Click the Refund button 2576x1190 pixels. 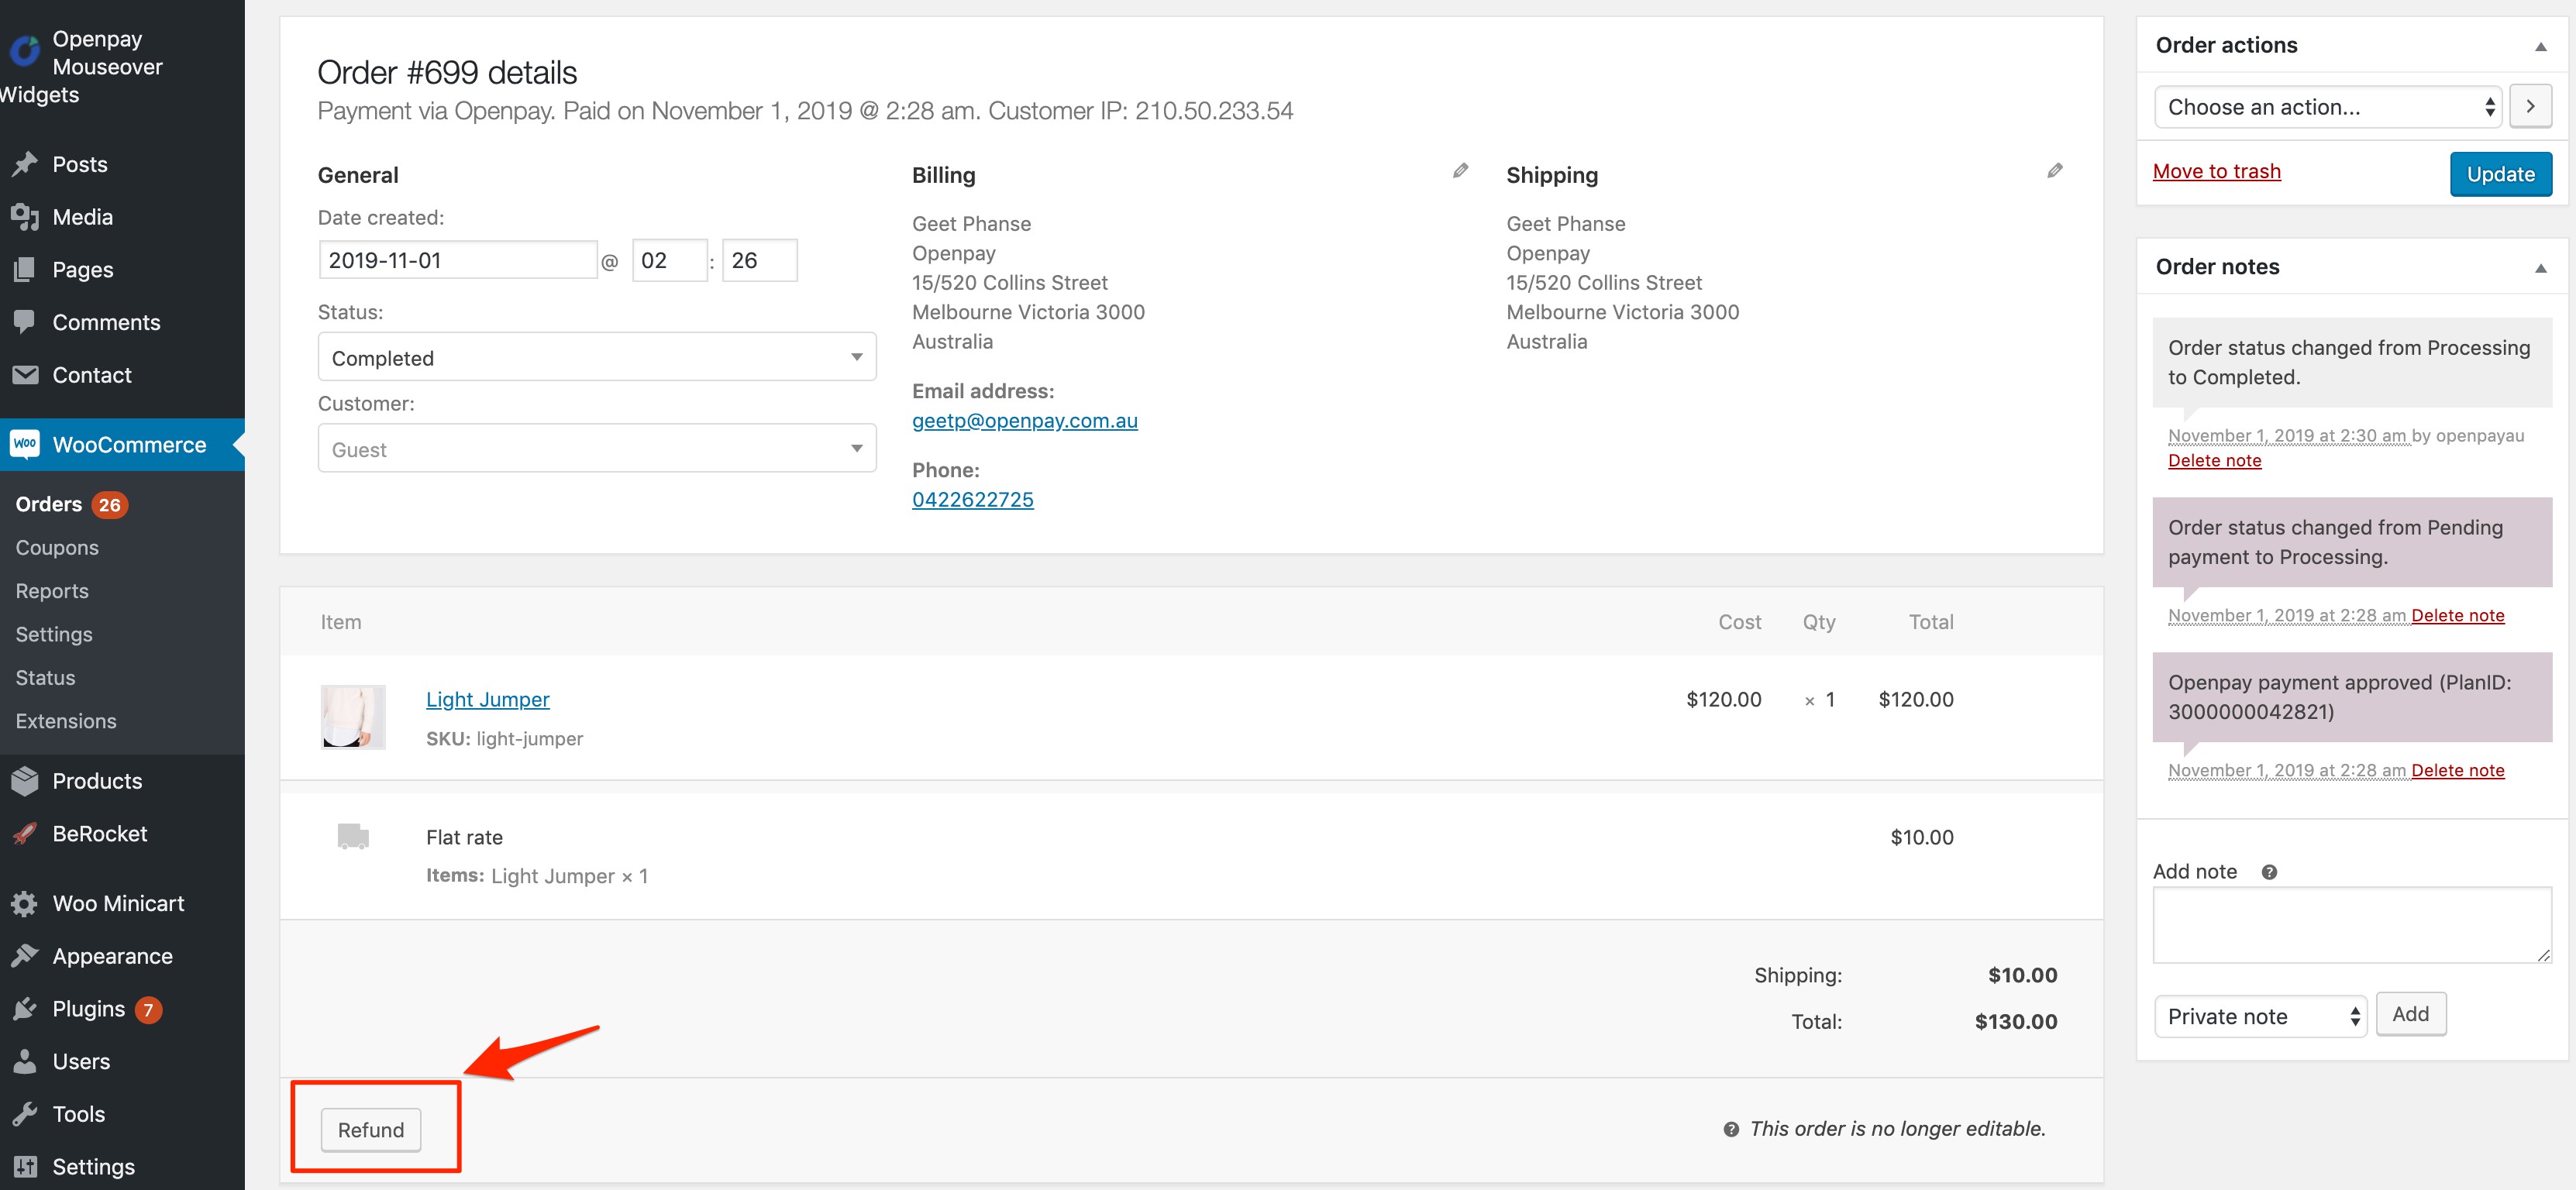coord(370,1130)
